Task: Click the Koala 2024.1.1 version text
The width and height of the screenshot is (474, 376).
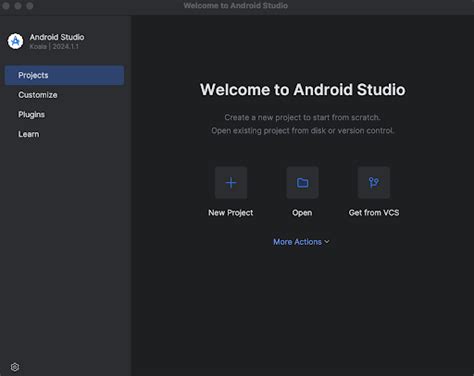Action: point(54,46)
